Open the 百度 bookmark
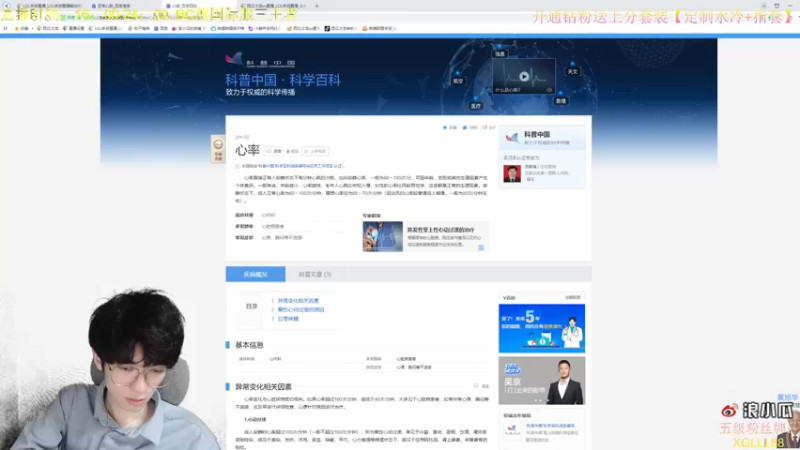 click(x=161, y=29)
